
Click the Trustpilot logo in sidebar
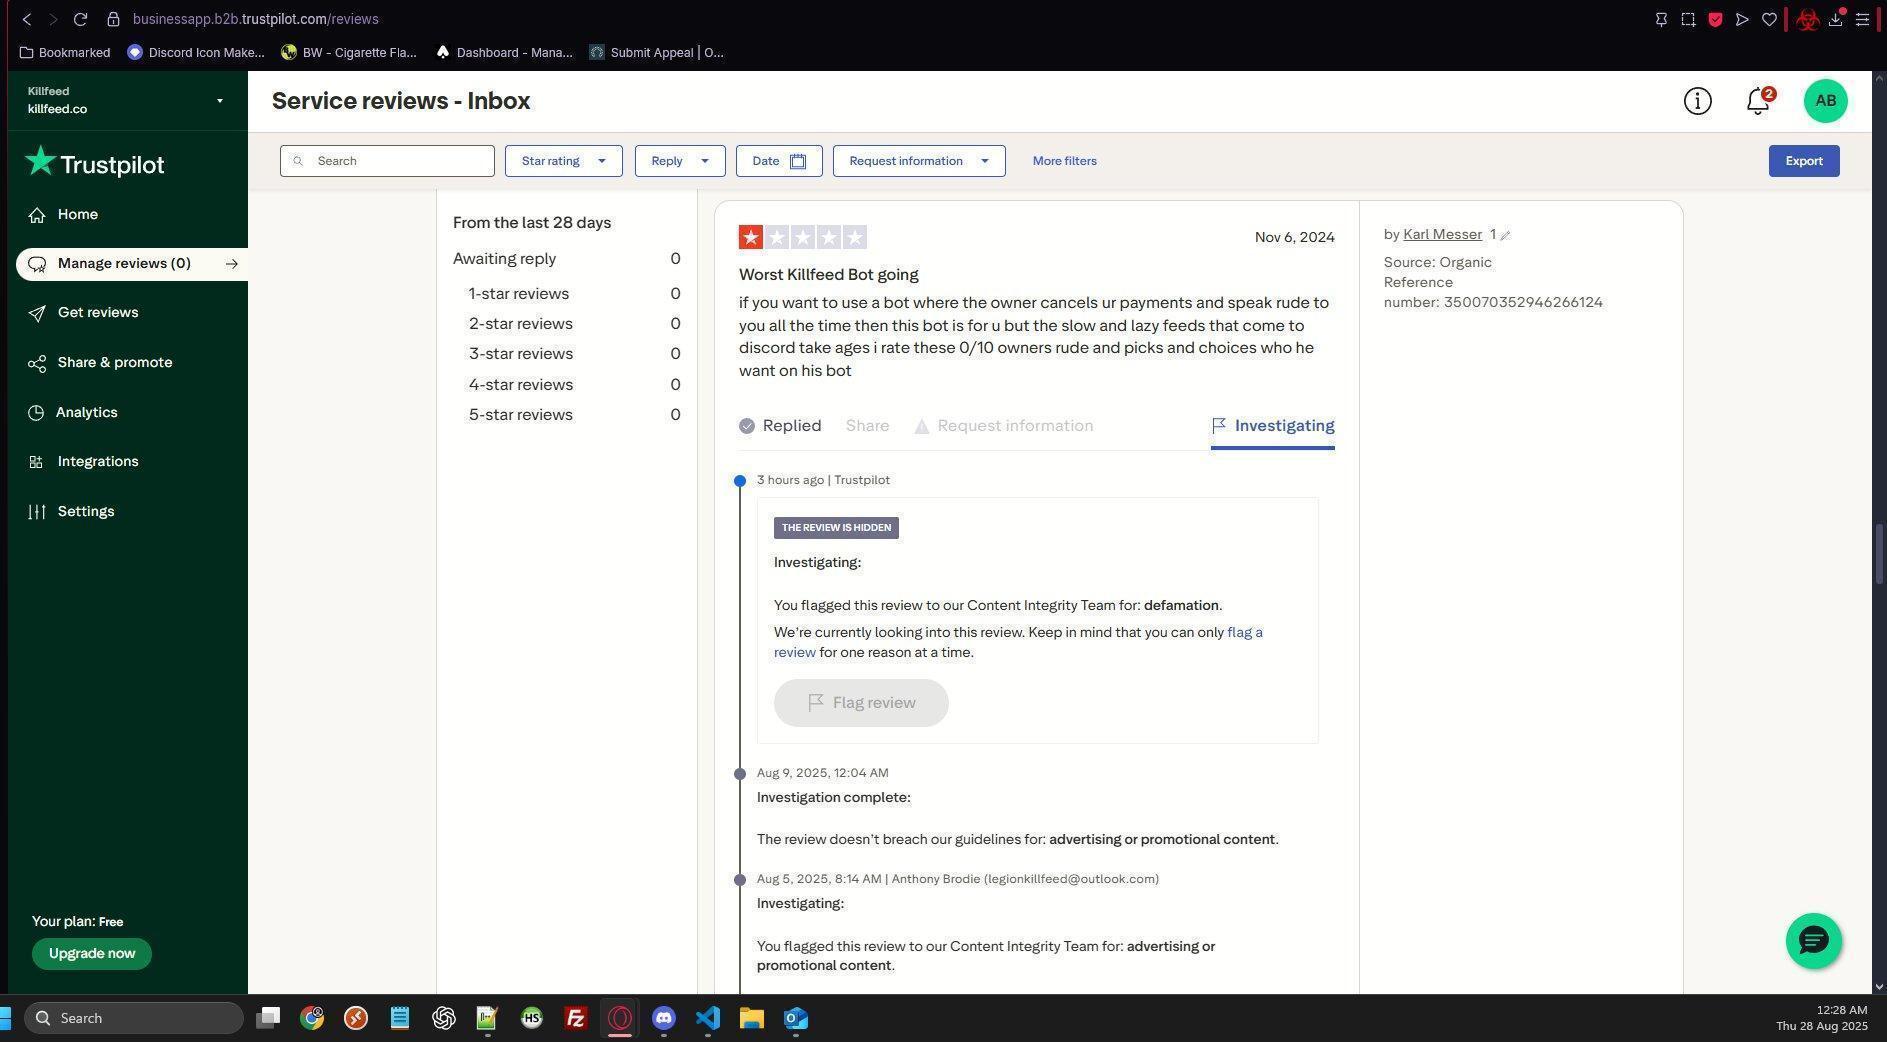tap(95, 163)
